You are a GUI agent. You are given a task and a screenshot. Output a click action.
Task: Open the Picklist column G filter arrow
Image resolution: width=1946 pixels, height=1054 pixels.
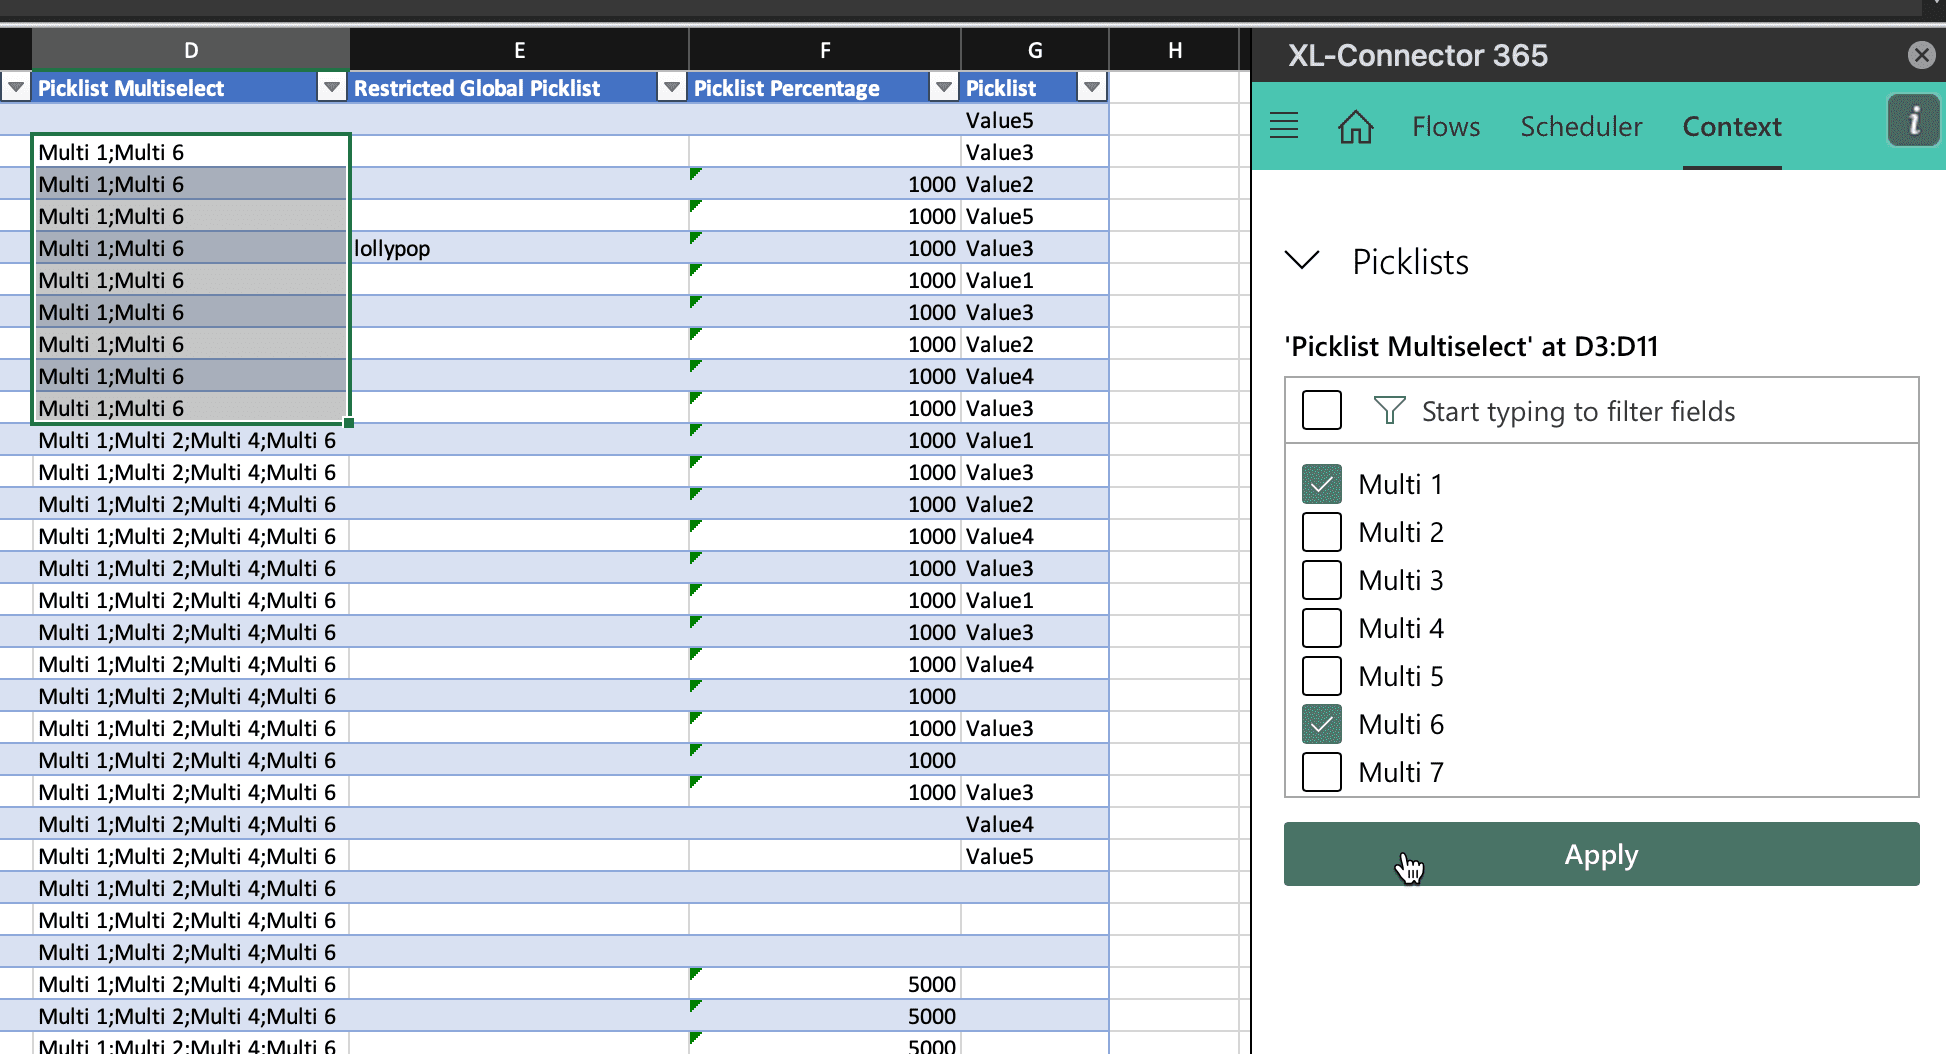pos(1092,88)
